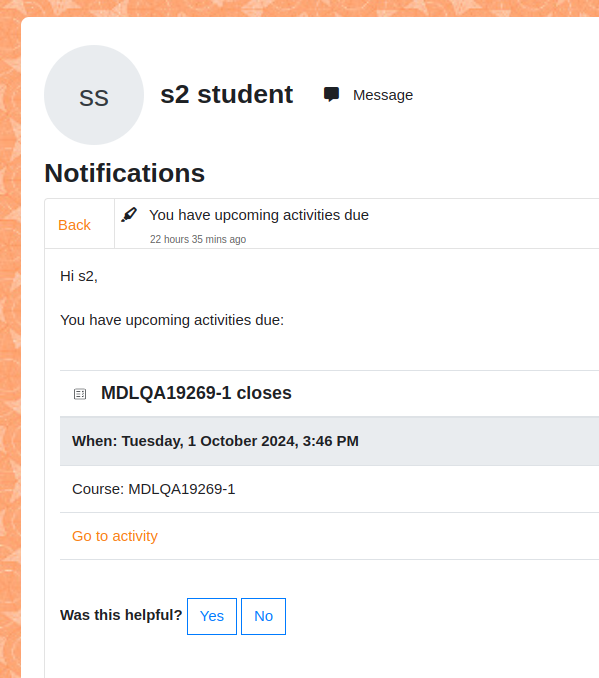Click the Course: MDLQA19269-1 row

(x=330, y=489)
